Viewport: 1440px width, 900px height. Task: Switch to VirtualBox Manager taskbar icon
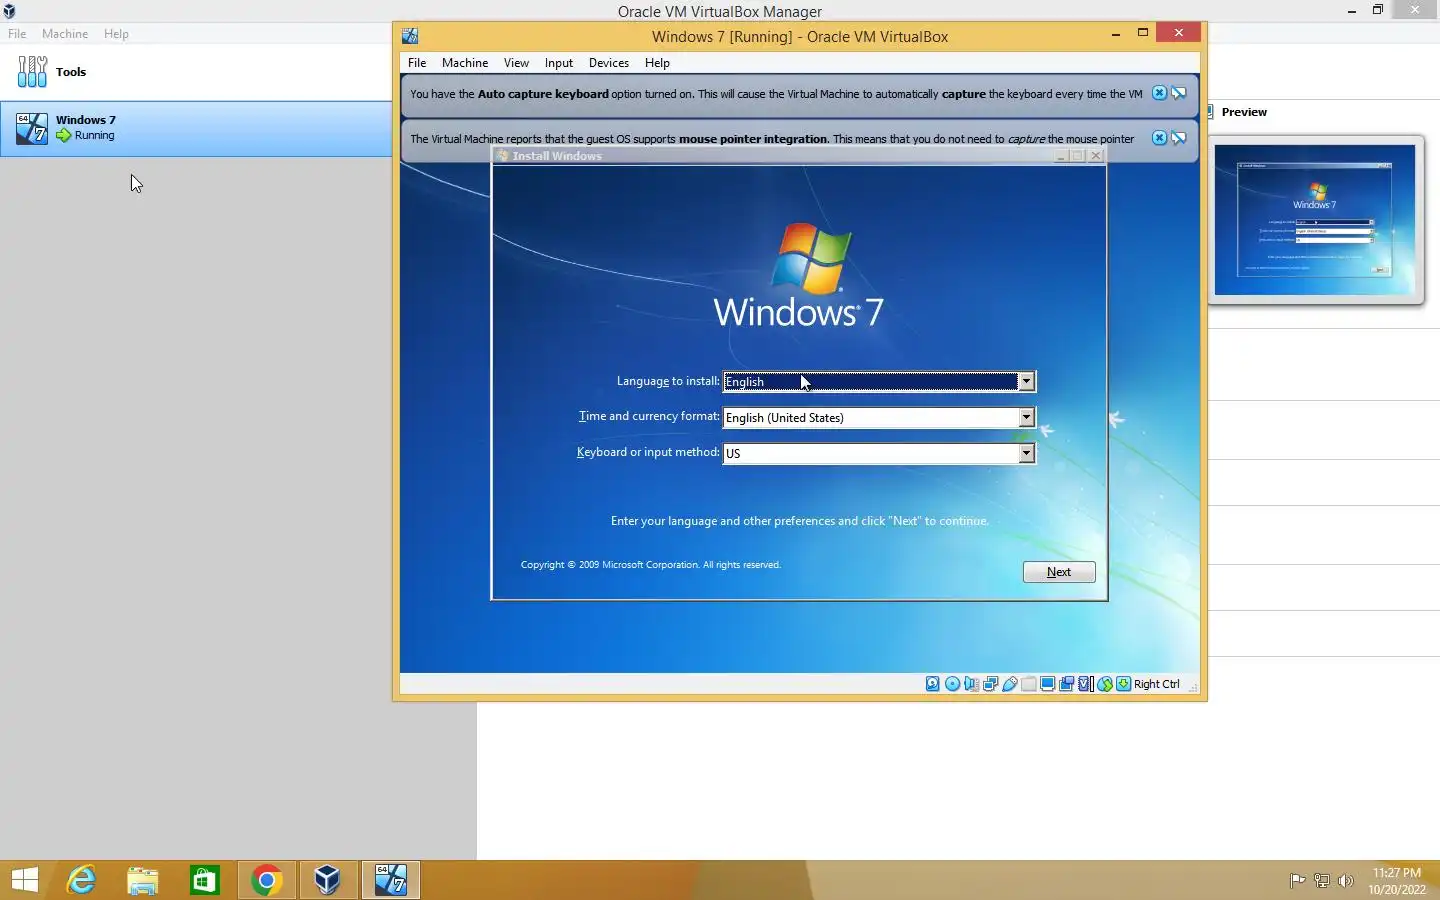[x=327, y=880]
